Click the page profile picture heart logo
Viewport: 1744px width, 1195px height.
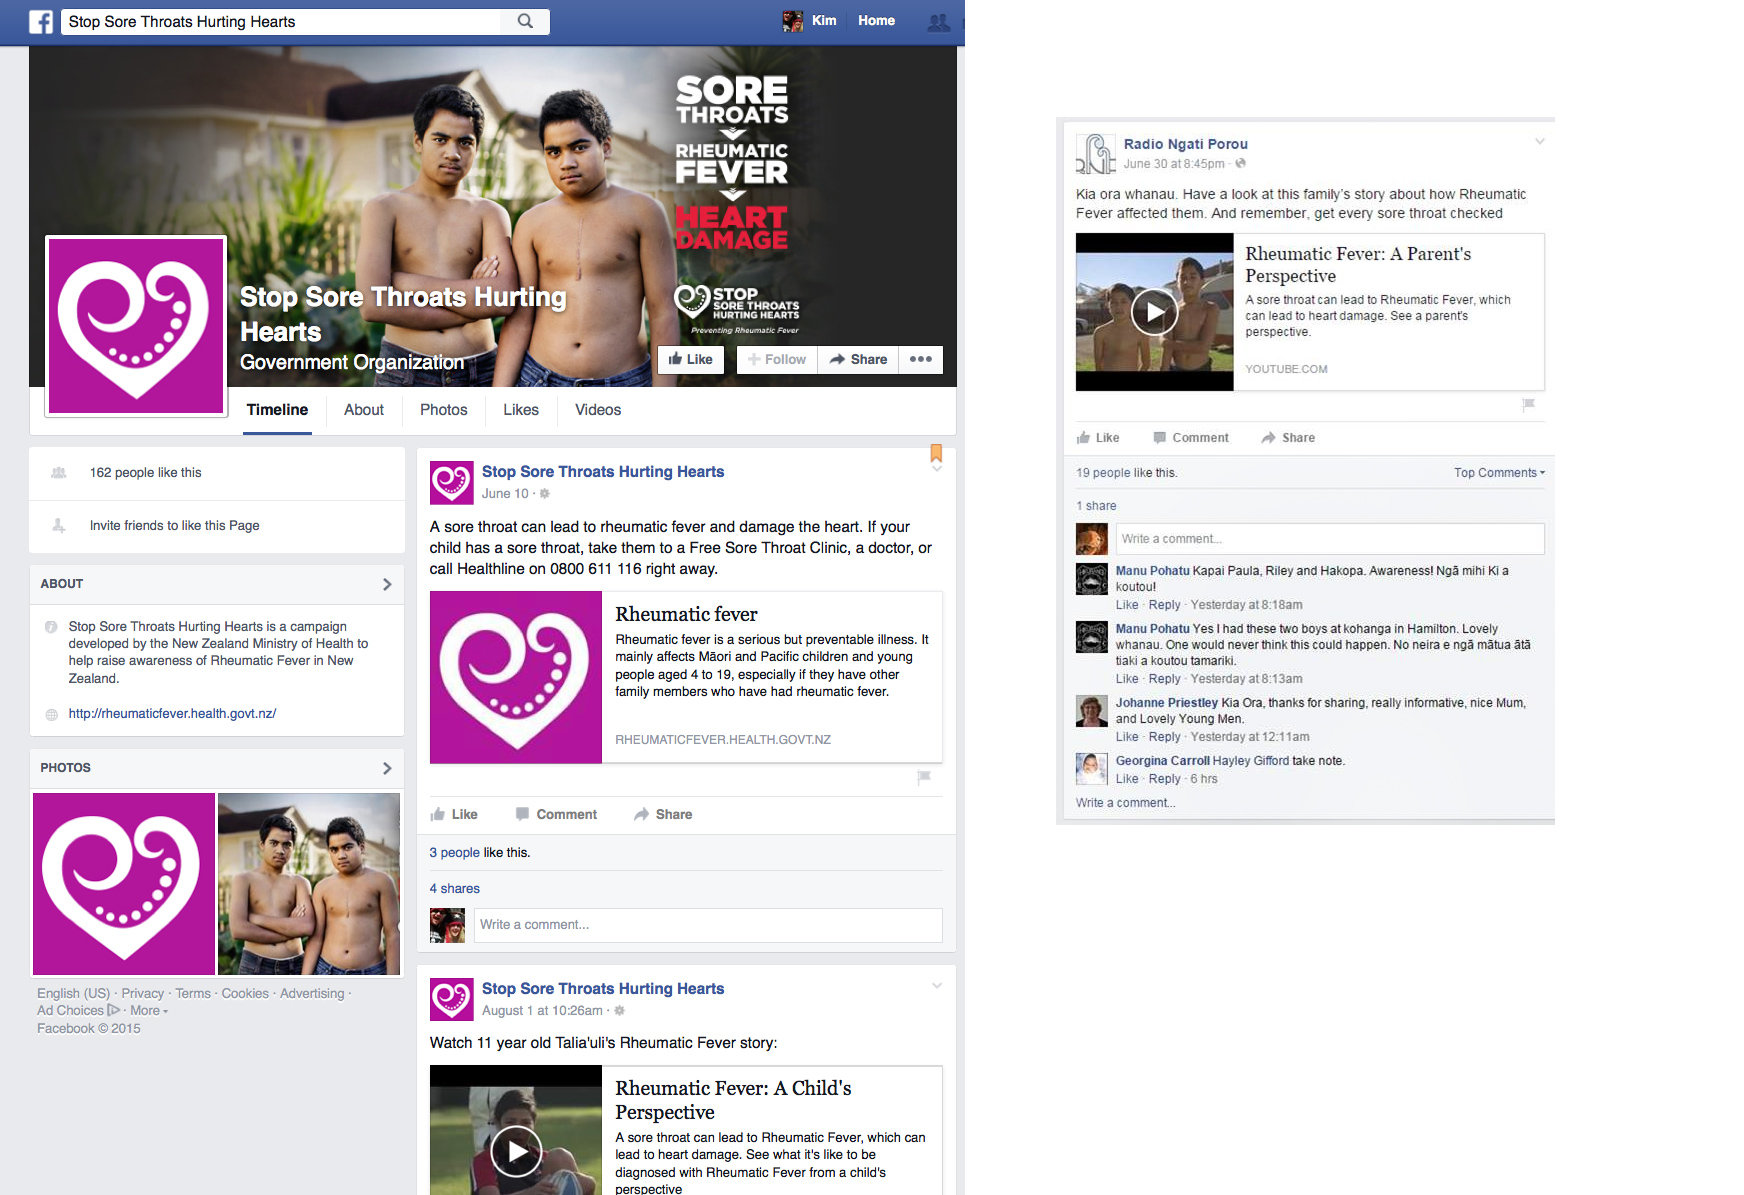click(x=136, y=325)
